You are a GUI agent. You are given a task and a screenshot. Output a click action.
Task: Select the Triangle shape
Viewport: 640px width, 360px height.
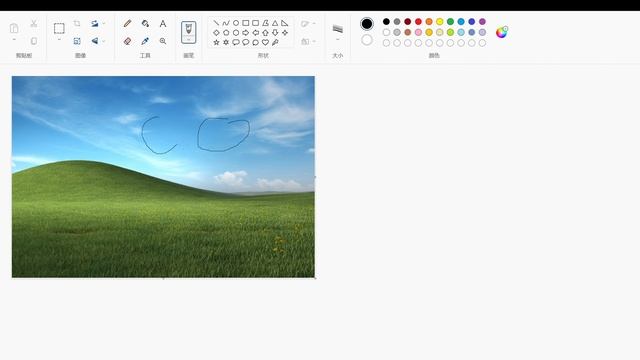[x=275, y=23]
